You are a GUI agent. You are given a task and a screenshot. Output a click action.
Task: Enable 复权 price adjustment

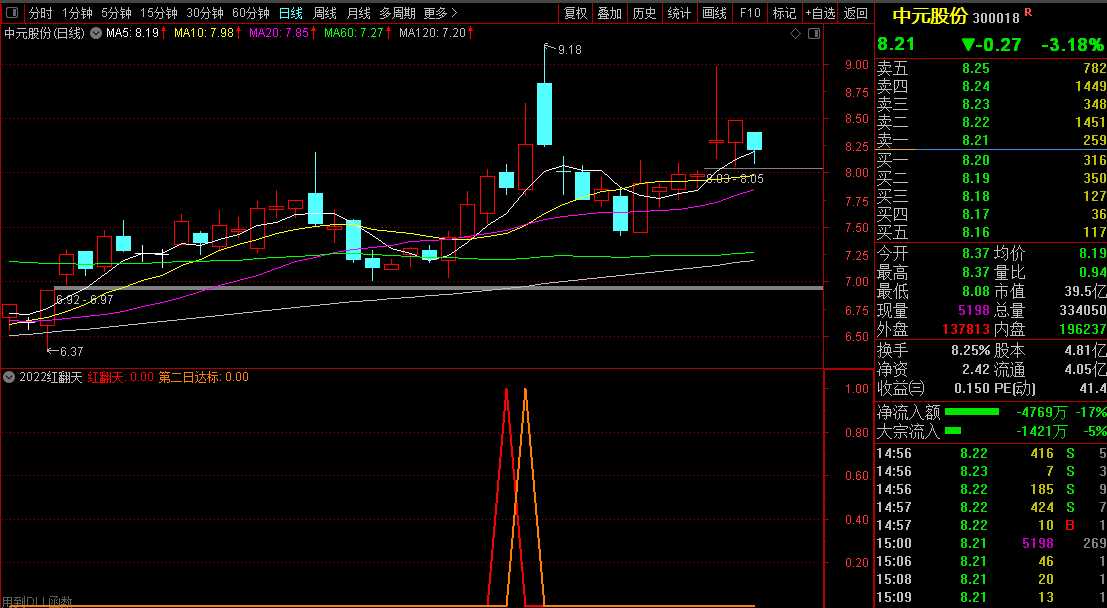575,13
